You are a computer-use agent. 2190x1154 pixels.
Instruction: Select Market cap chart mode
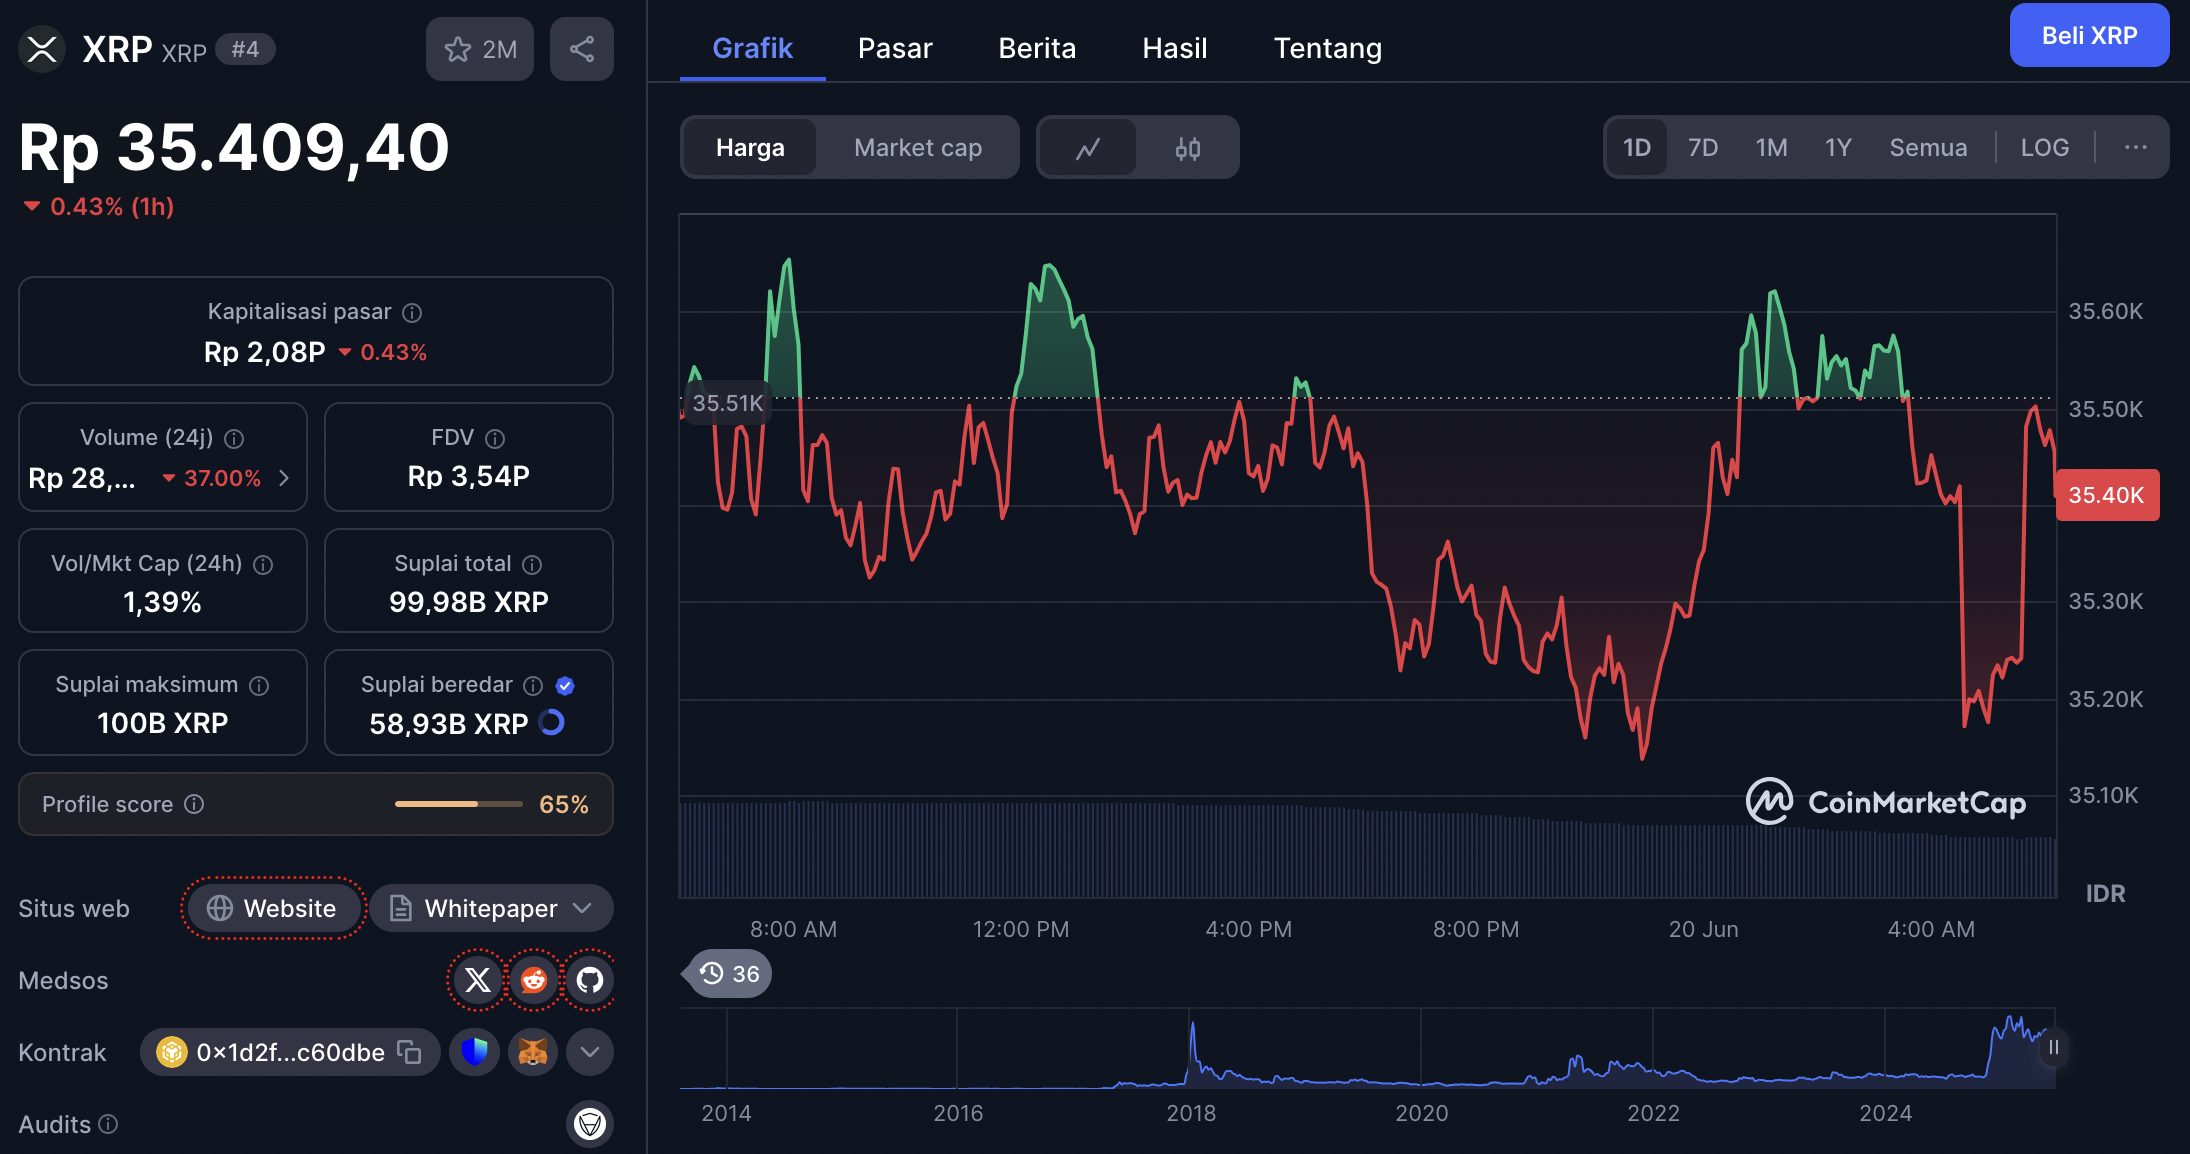click(918, 148)
